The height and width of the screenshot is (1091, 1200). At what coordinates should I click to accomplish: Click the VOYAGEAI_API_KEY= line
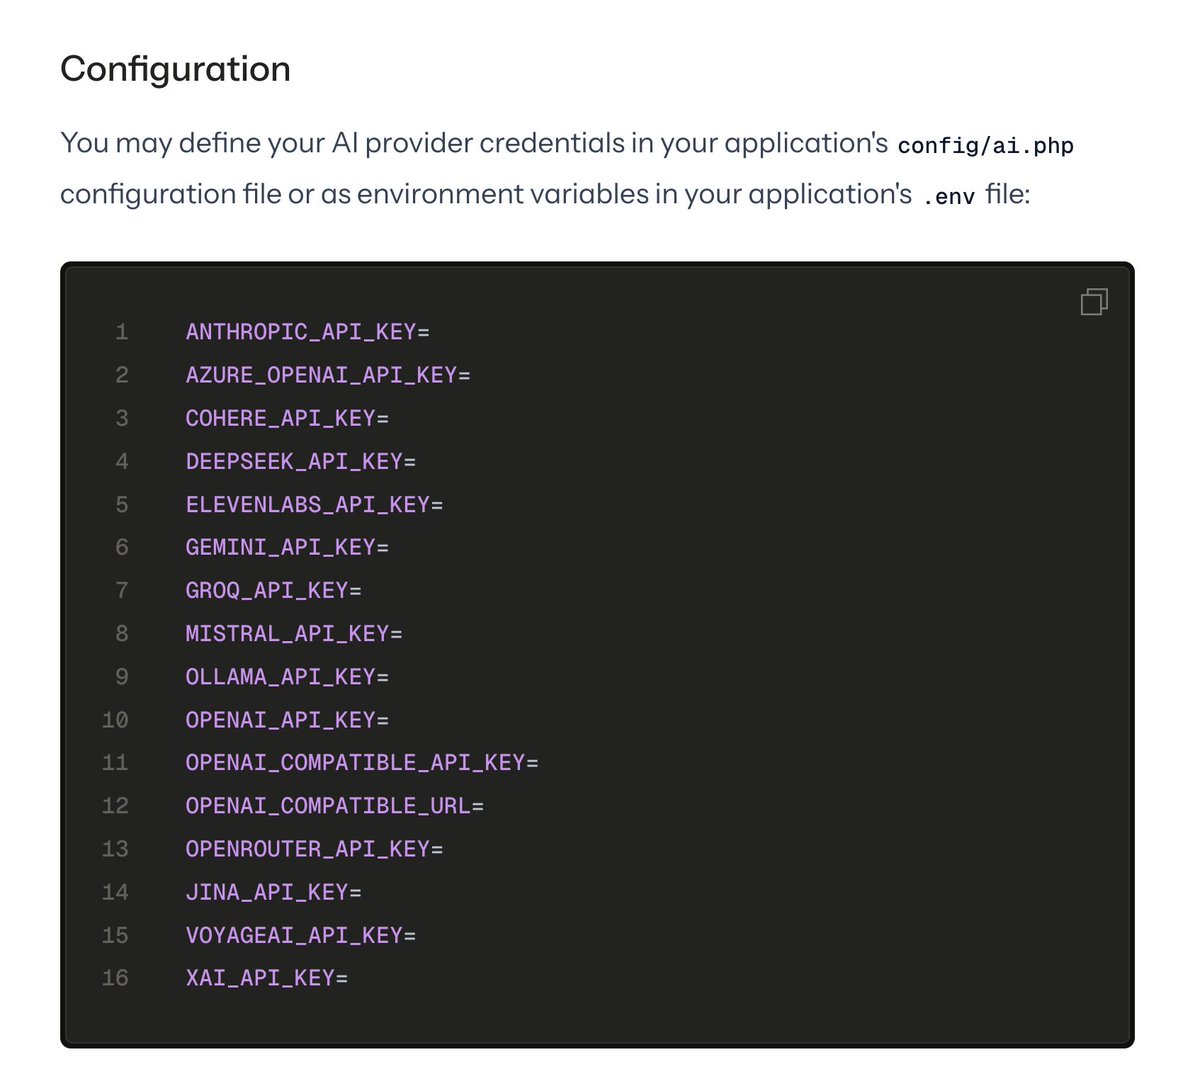tap(300, 934)
